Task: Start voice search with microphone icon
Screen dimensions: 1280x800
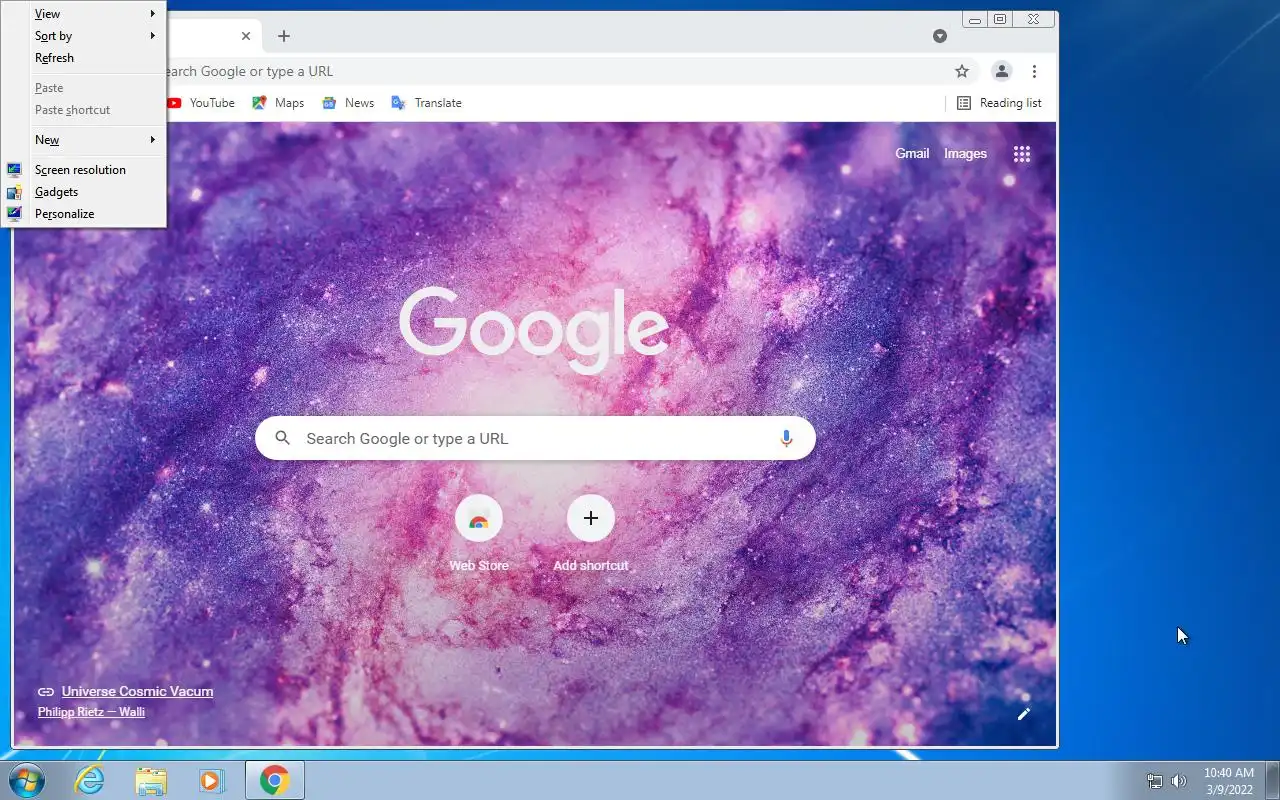Action: coord(786,438)
